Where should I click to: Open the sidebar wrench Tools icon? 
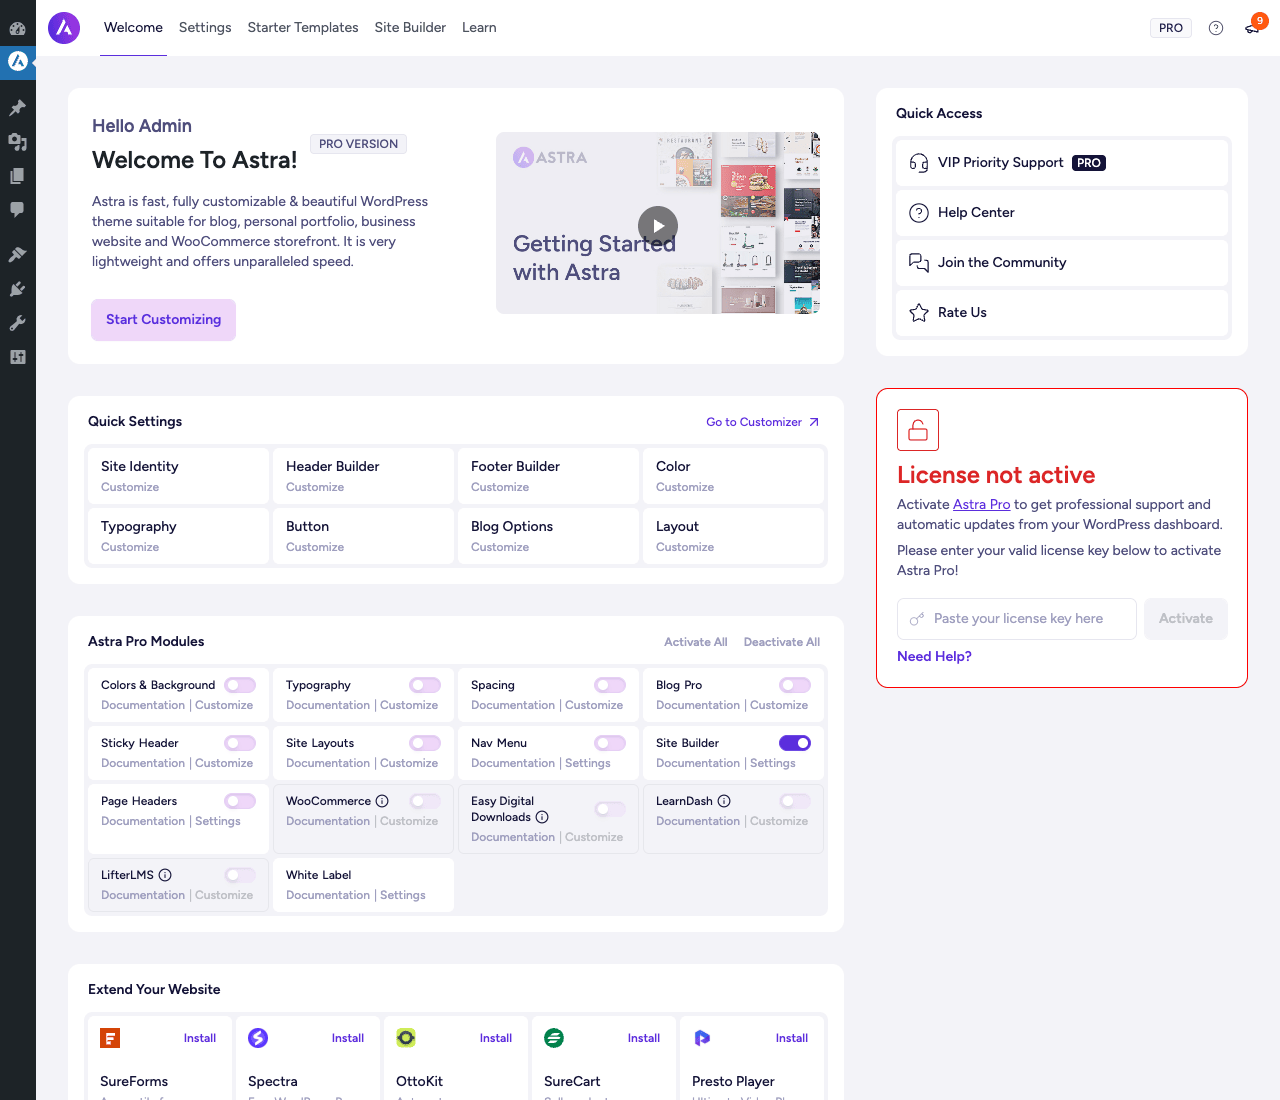[18, 323]
